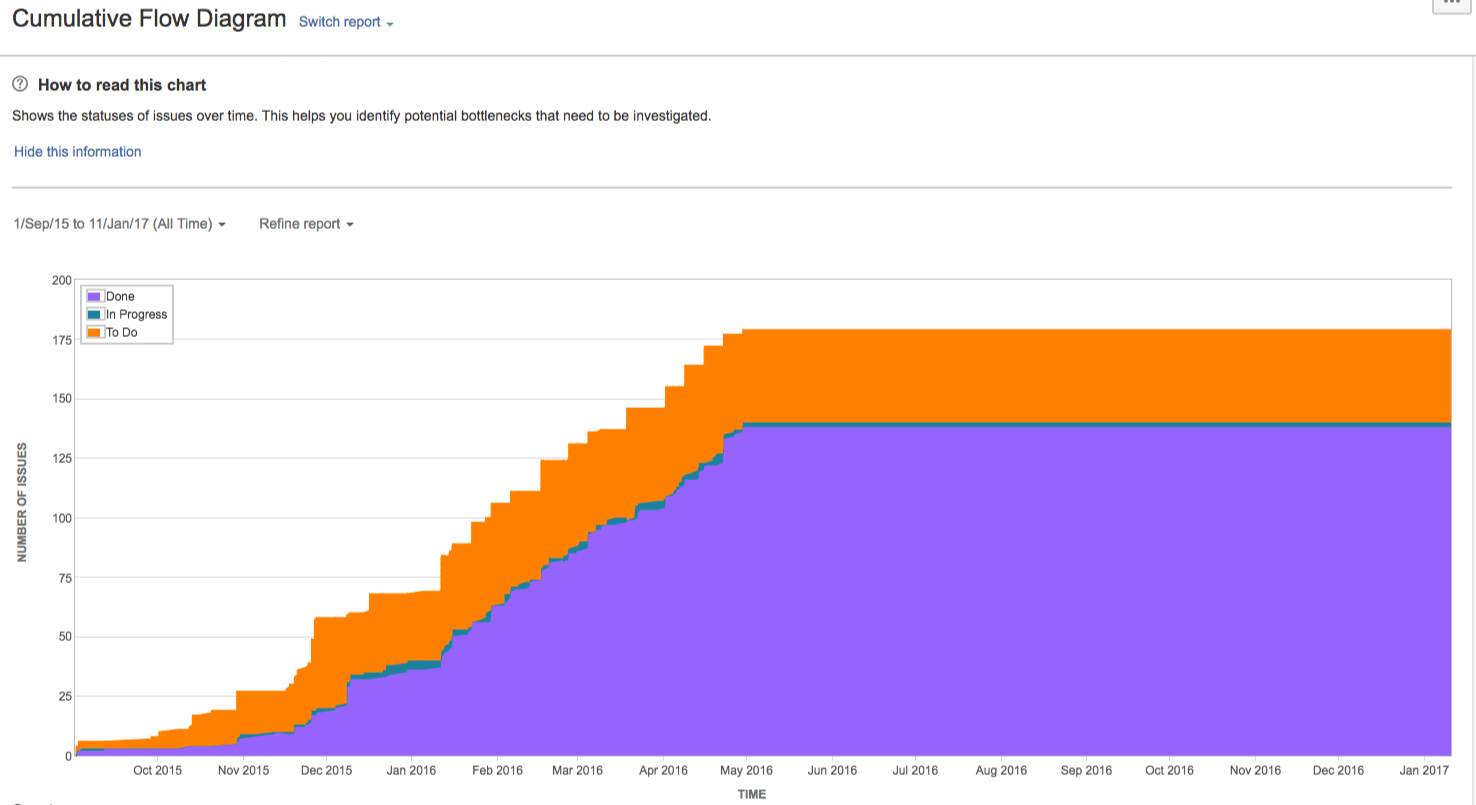
Task: Click the Jun 2016 axis label
Action: pyautogui.click(x=832, y=770)
